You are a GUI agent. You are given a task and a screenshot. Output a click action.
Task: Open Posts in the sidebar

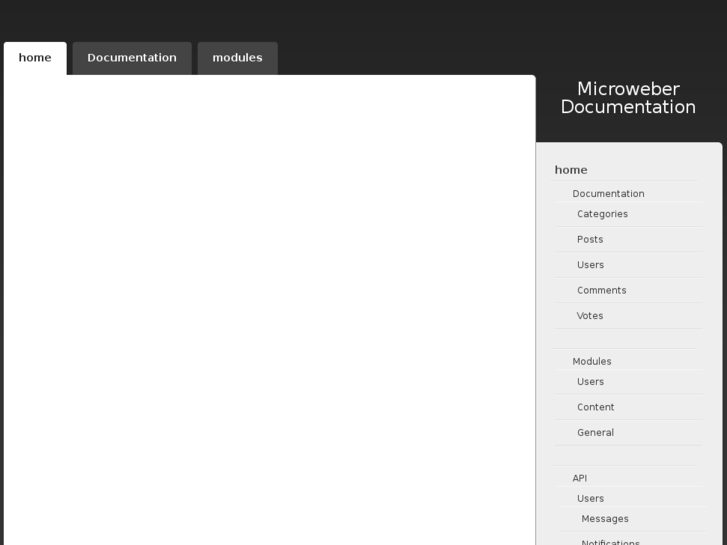click(x=590, y=239)
